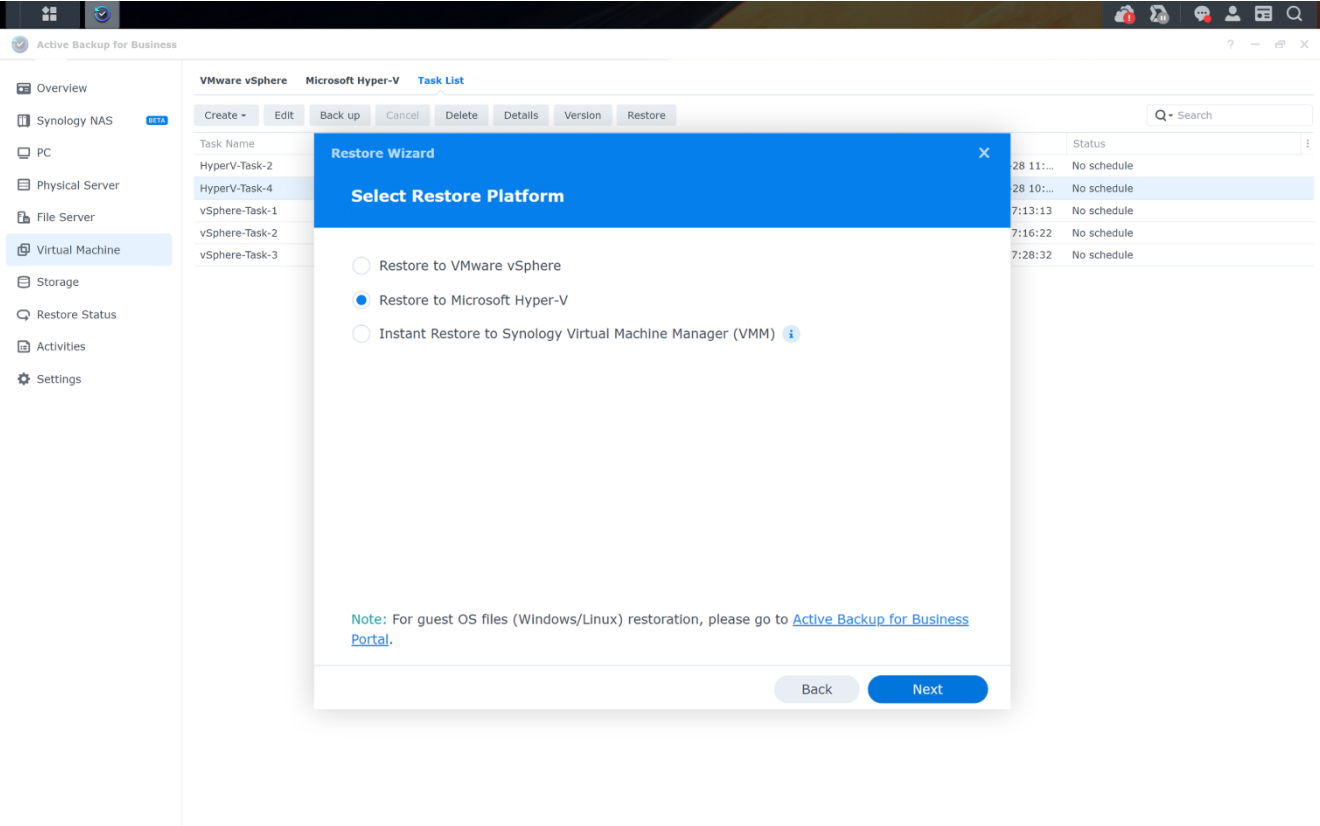
Task: Select Restore to Microsoft Hyper-V option
Action: (x=361, y=300)
